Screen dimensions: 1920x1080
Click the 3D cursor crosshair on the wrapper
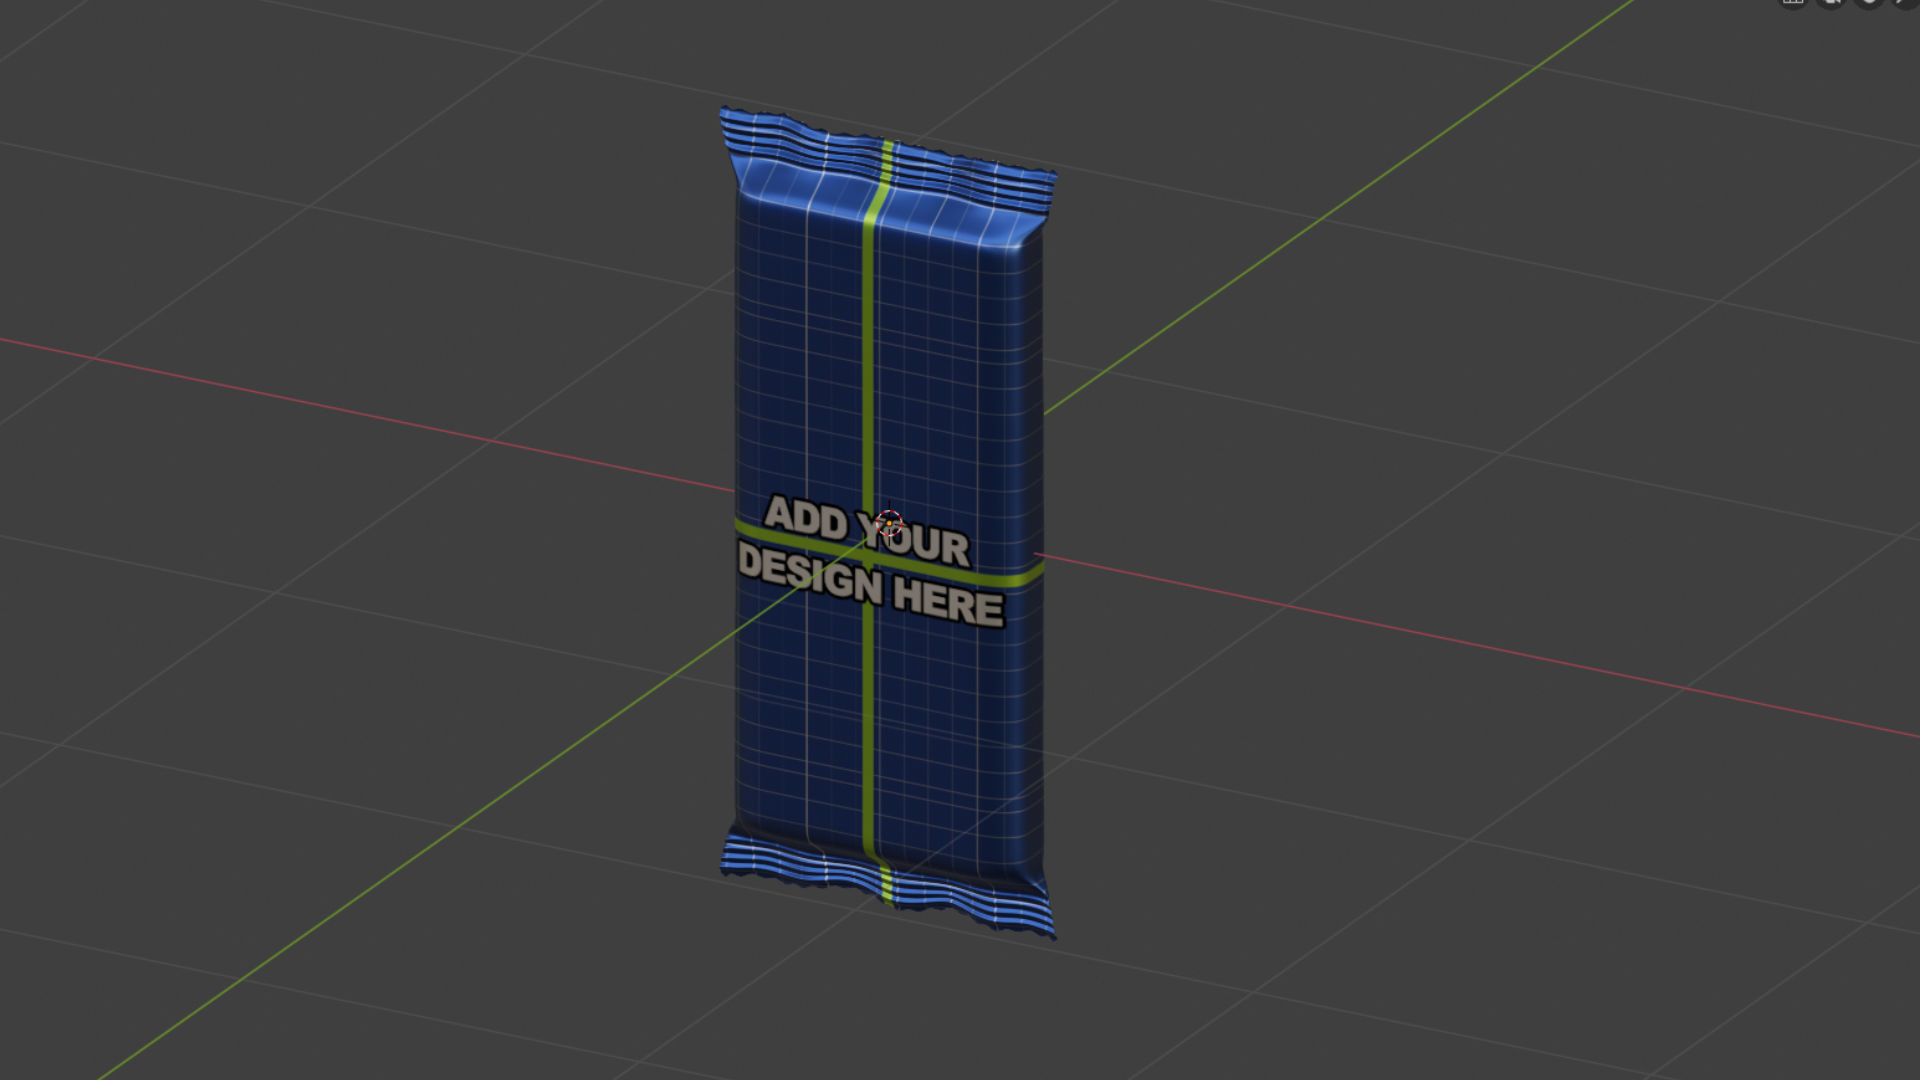coord(889,523)
